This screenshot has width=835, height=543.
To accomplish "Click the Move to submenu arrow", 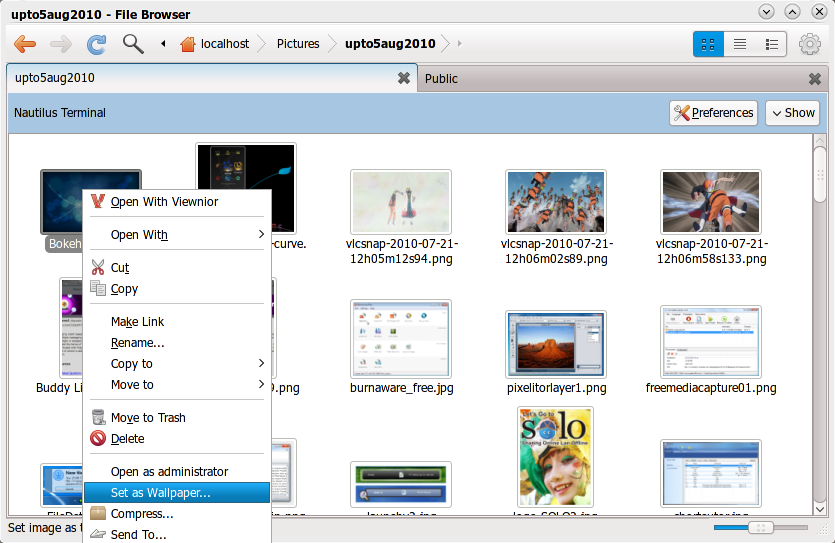I will pyautogui.click(x=261, y=384).
